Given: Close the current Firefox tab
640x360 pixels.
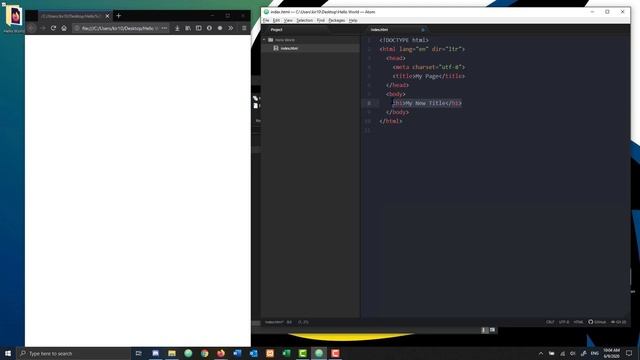Looking at the screenshot, I should tap(107, 16).
